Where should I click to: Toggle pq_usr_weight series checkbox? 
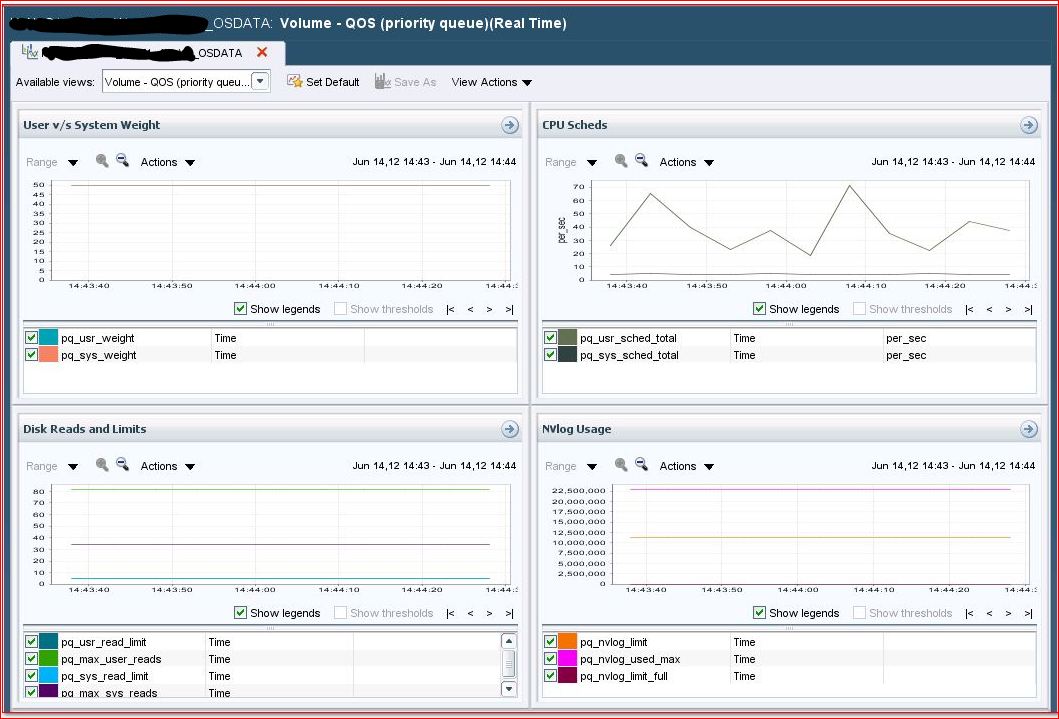point(31,338)
